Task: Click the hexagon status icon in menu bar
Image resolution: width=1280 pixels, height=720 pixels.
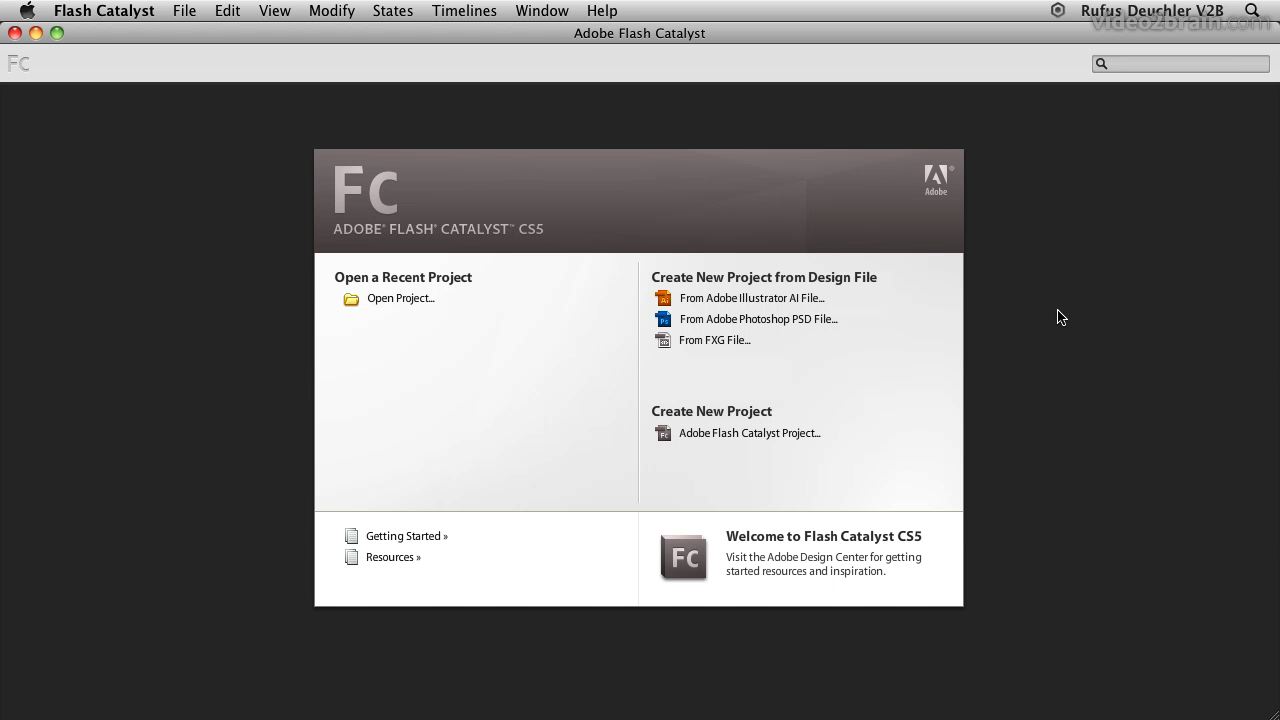Action: [1058, 10]
